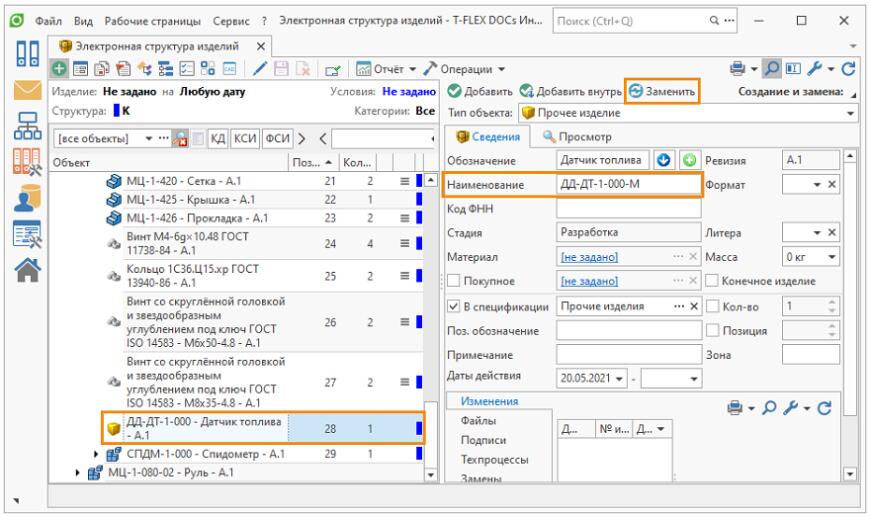Image resolution: width=870 pixels, height=517 pixels.
Task: Click the magnifier icon in Изменения panel
Action: [769, 408]
